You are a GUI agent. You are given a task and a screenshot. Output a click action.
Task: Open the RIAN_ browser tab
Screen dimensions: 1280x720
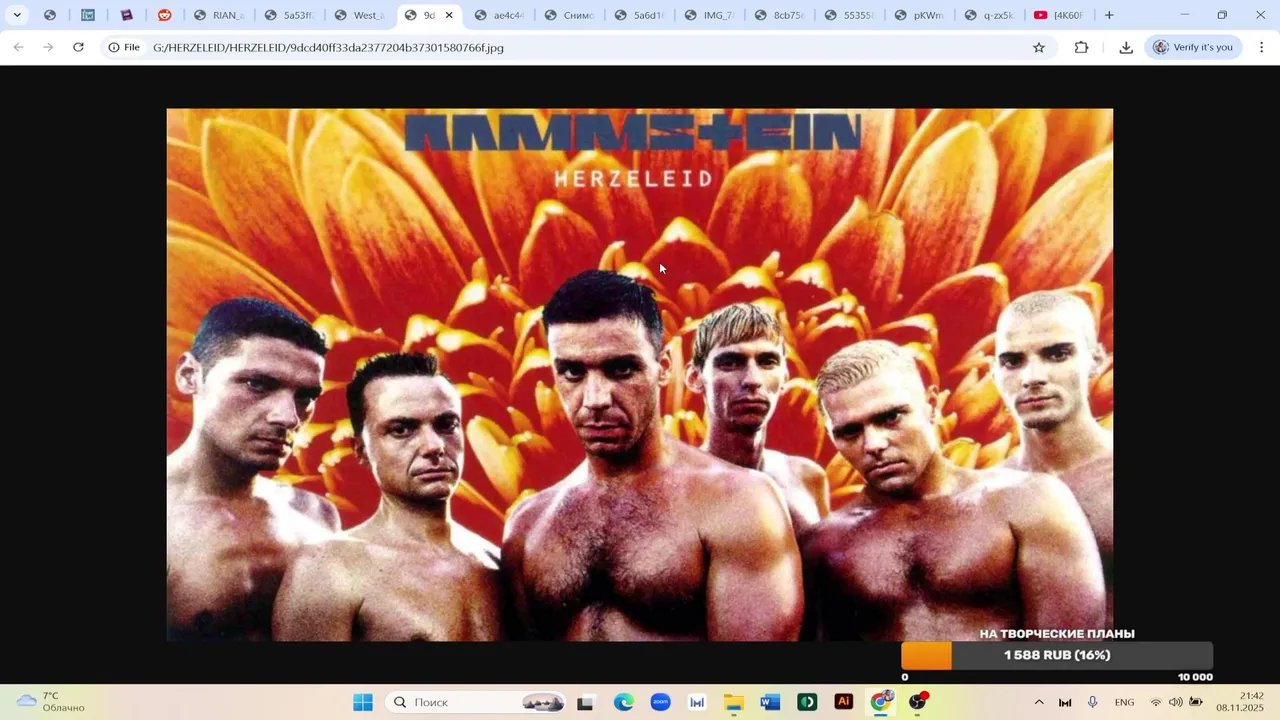click(221, 15)
